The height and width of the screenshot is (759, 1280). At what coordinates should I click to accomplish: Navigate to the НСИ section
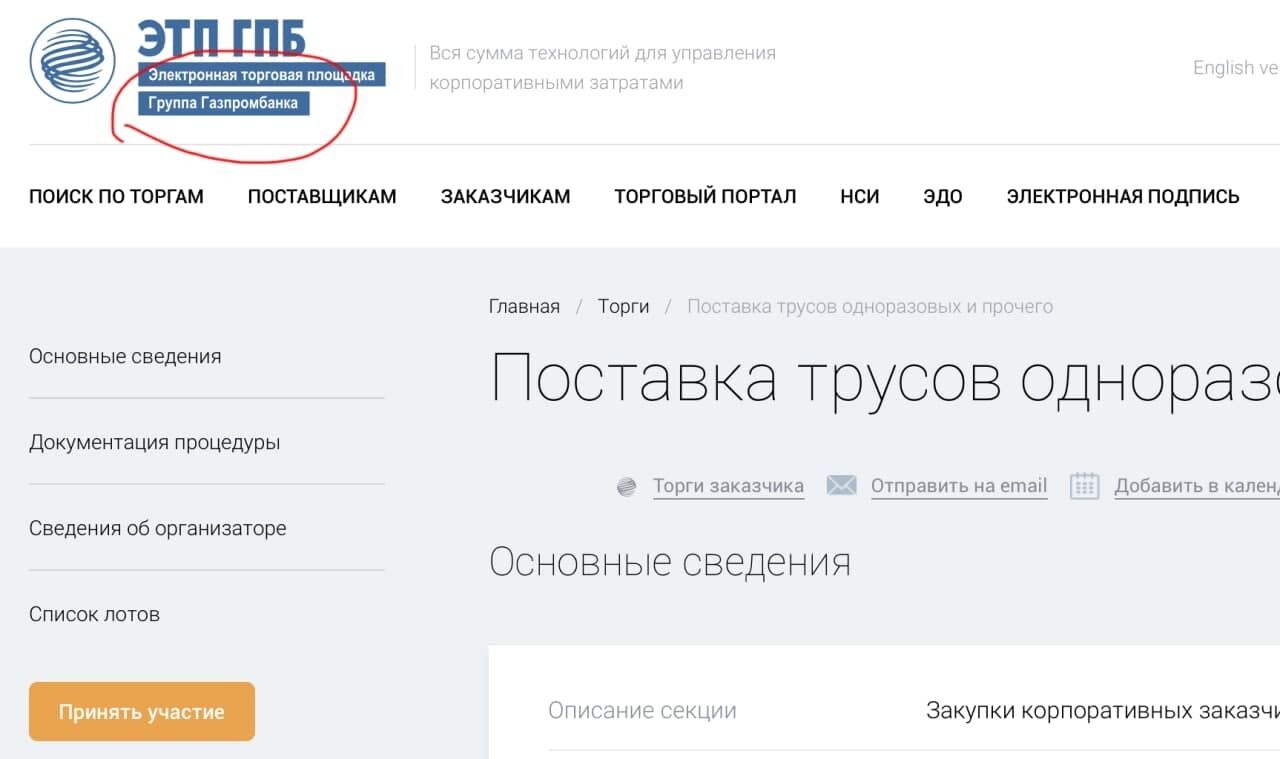[x=860, y=196]
